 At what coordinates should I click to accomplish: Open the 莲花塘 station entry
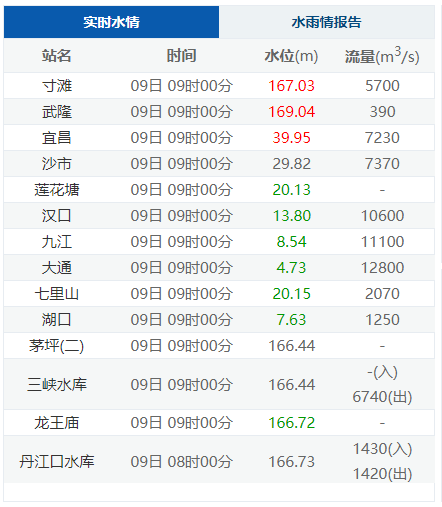click(57, 190)
